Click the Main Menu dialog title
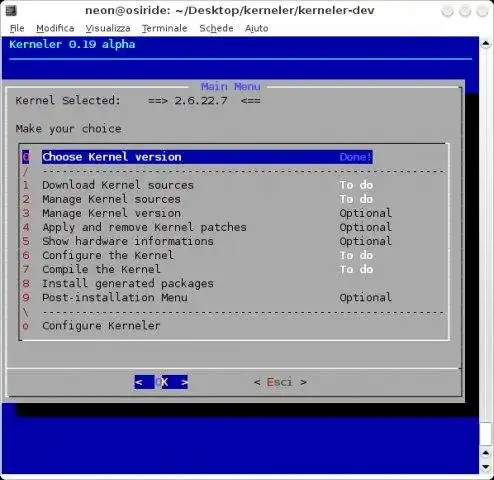The height and width of the screenshot is (480, 494). click(230, 87)
